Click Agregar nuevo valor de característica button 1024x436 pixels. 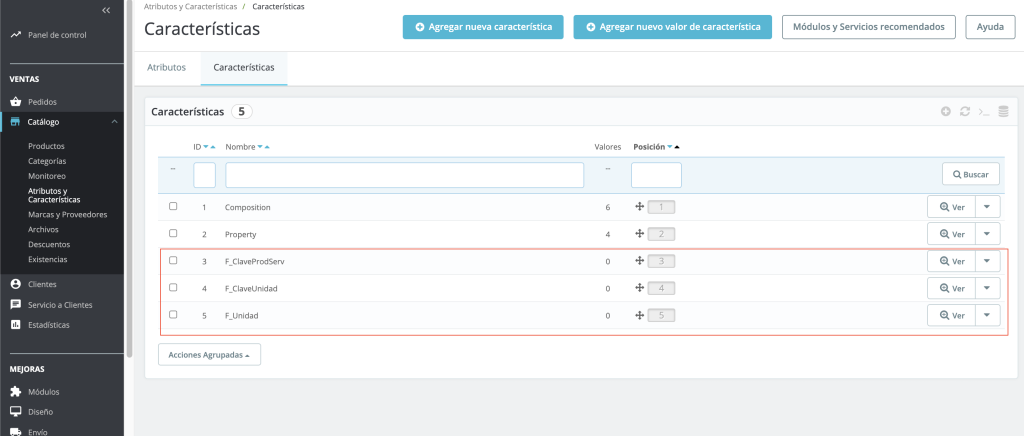point(673,27)
